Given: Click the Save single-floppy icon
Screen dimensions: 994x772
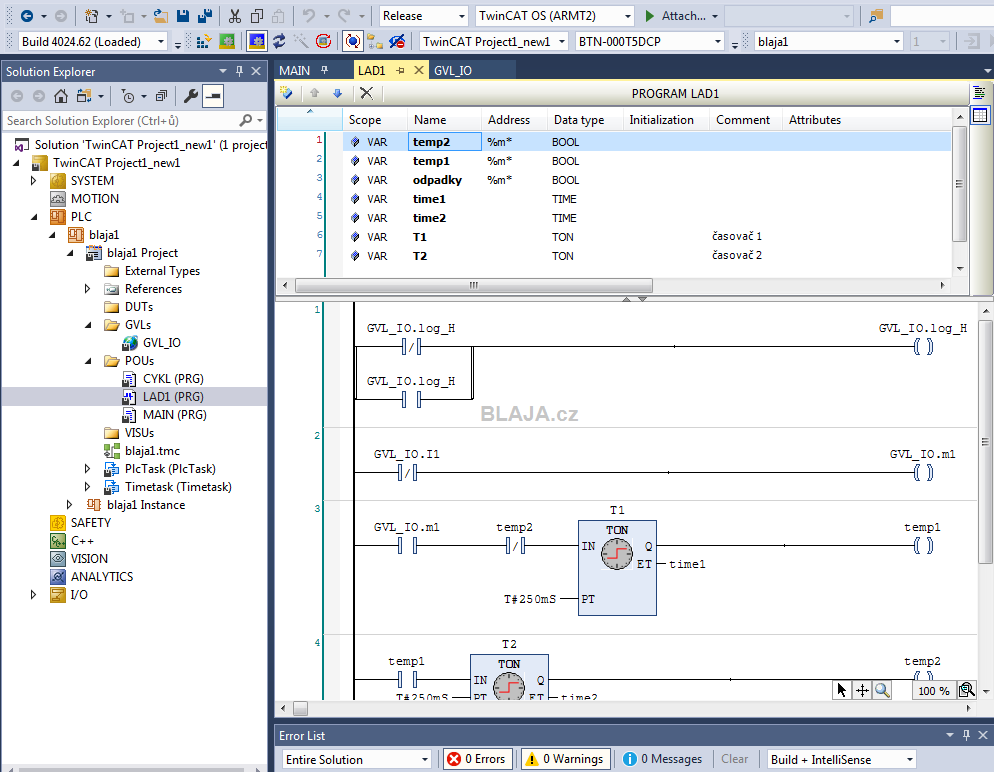Looking at the screenshot, I should point(183,16).
